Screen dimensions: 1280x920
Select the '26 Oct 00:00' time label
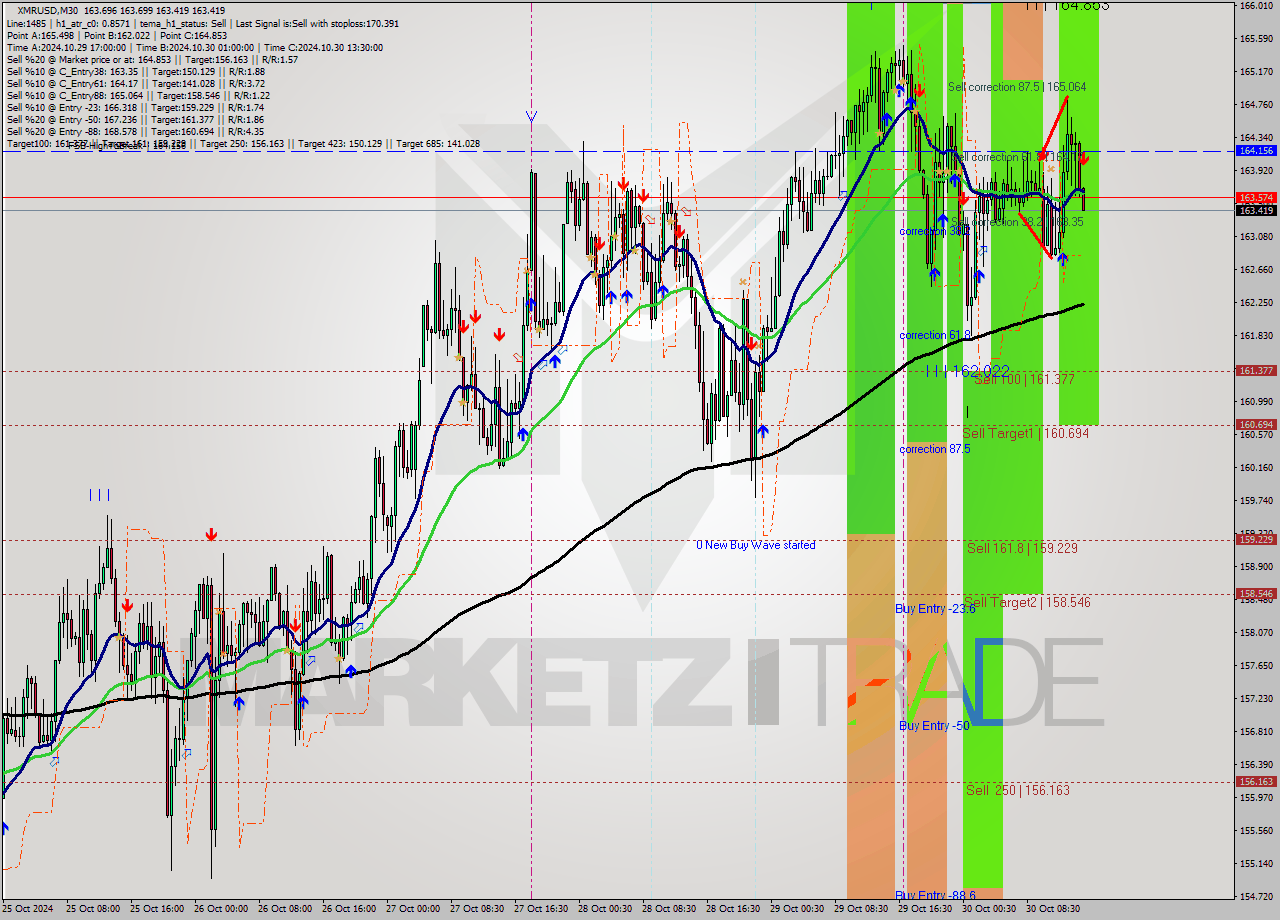click(220, 909)
